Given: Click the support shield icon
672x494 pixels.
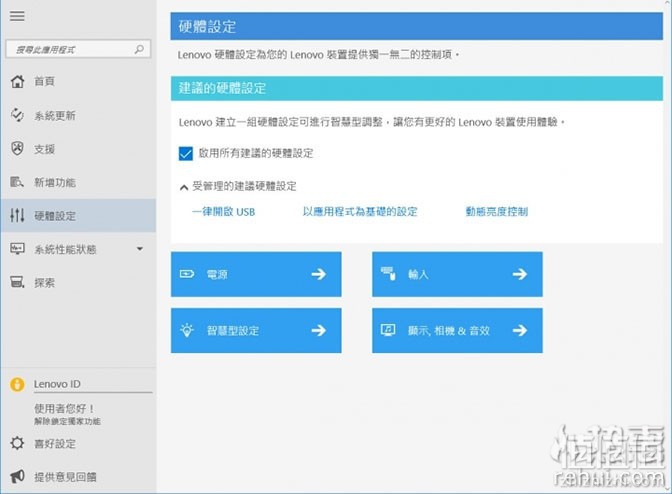Looking at the screenshot, I should tap(17, 149).
